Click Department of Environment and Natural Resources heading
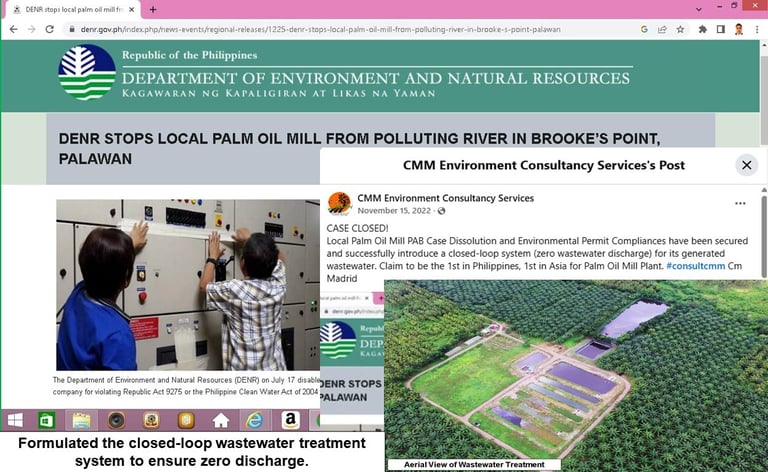Image resolution: width=768 pixels, height=472 pixels. (x=376, y=78)
